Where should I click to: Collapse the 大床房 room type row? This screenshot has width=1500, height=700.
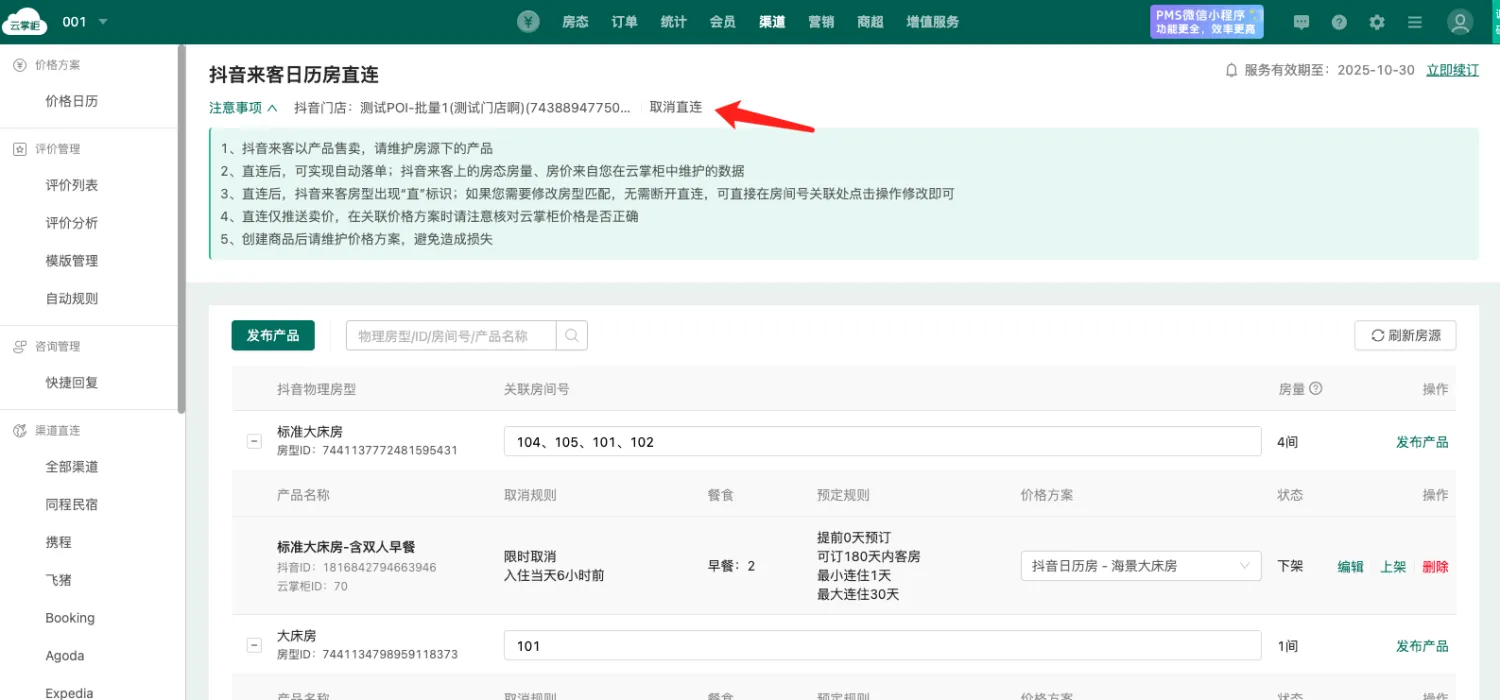254,645
